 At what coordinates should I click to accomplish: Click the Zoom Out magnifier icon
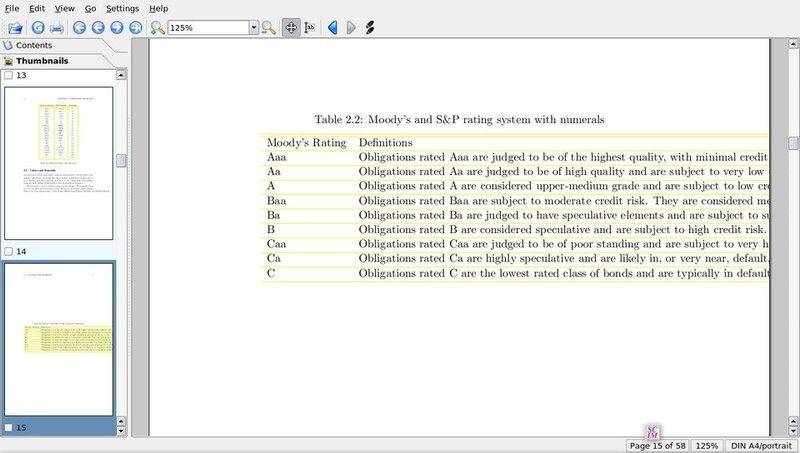pyautogui.click(x=268, y=28)
